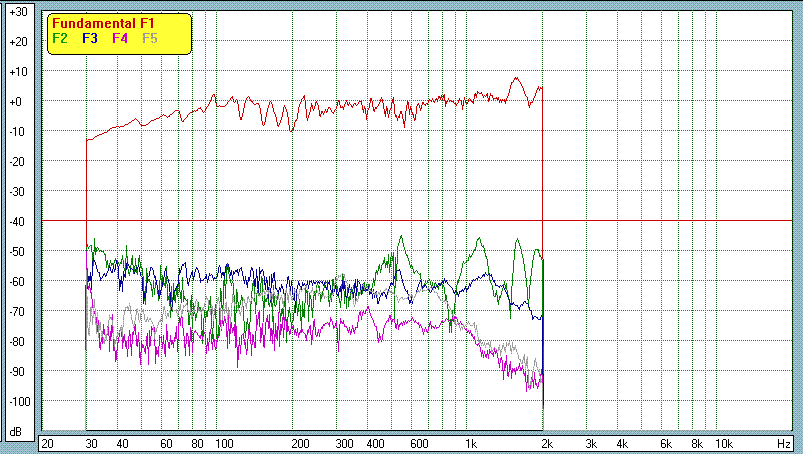The width and height of the screenshot is (803, 454).
Task: Click the -100 dB axis label
Action: pos(19,402)
